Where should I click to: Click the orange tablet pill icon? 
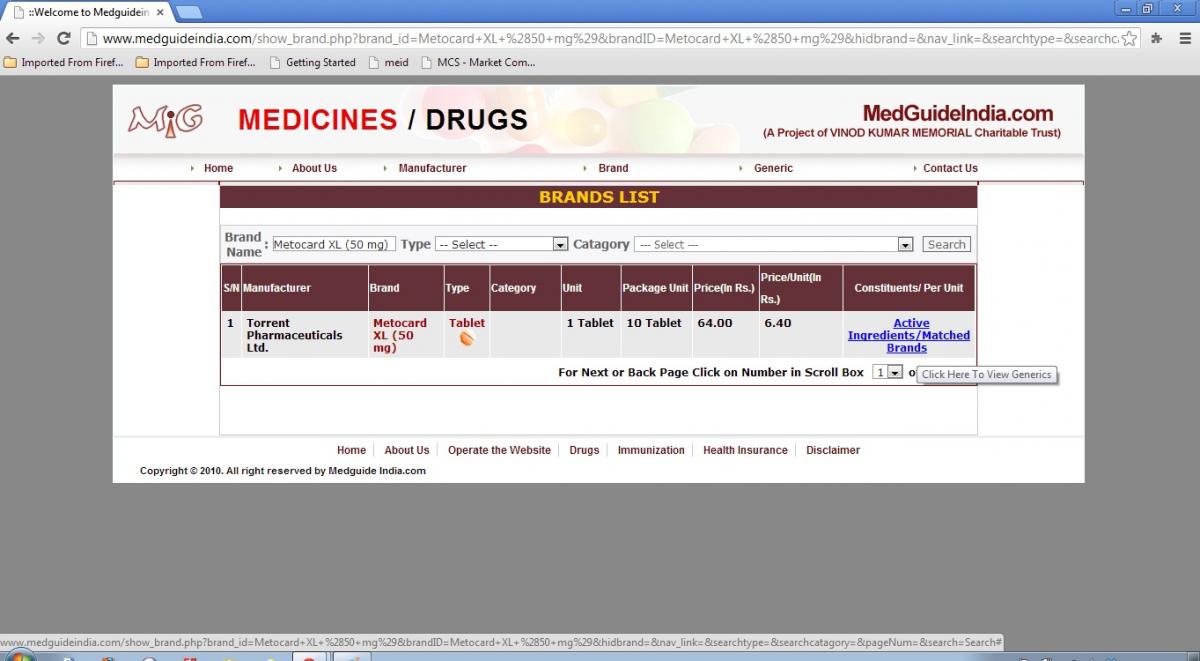[466, 339]
